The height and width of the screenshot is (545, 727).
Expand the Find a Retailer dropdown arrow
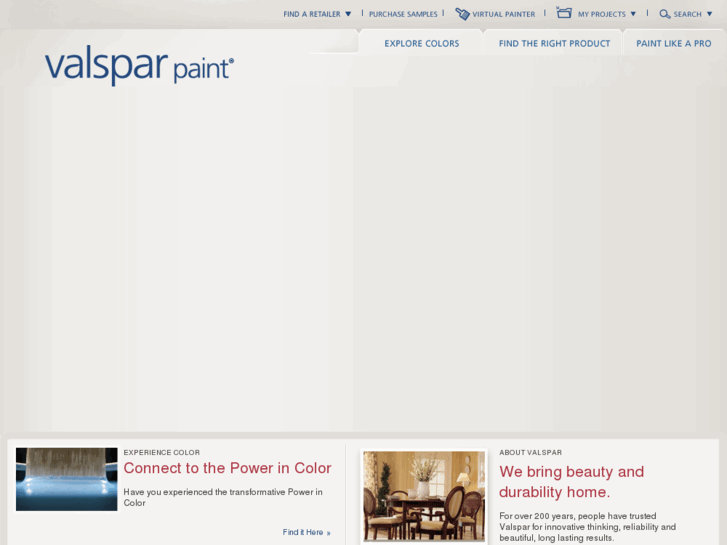(x=348, y=14)
